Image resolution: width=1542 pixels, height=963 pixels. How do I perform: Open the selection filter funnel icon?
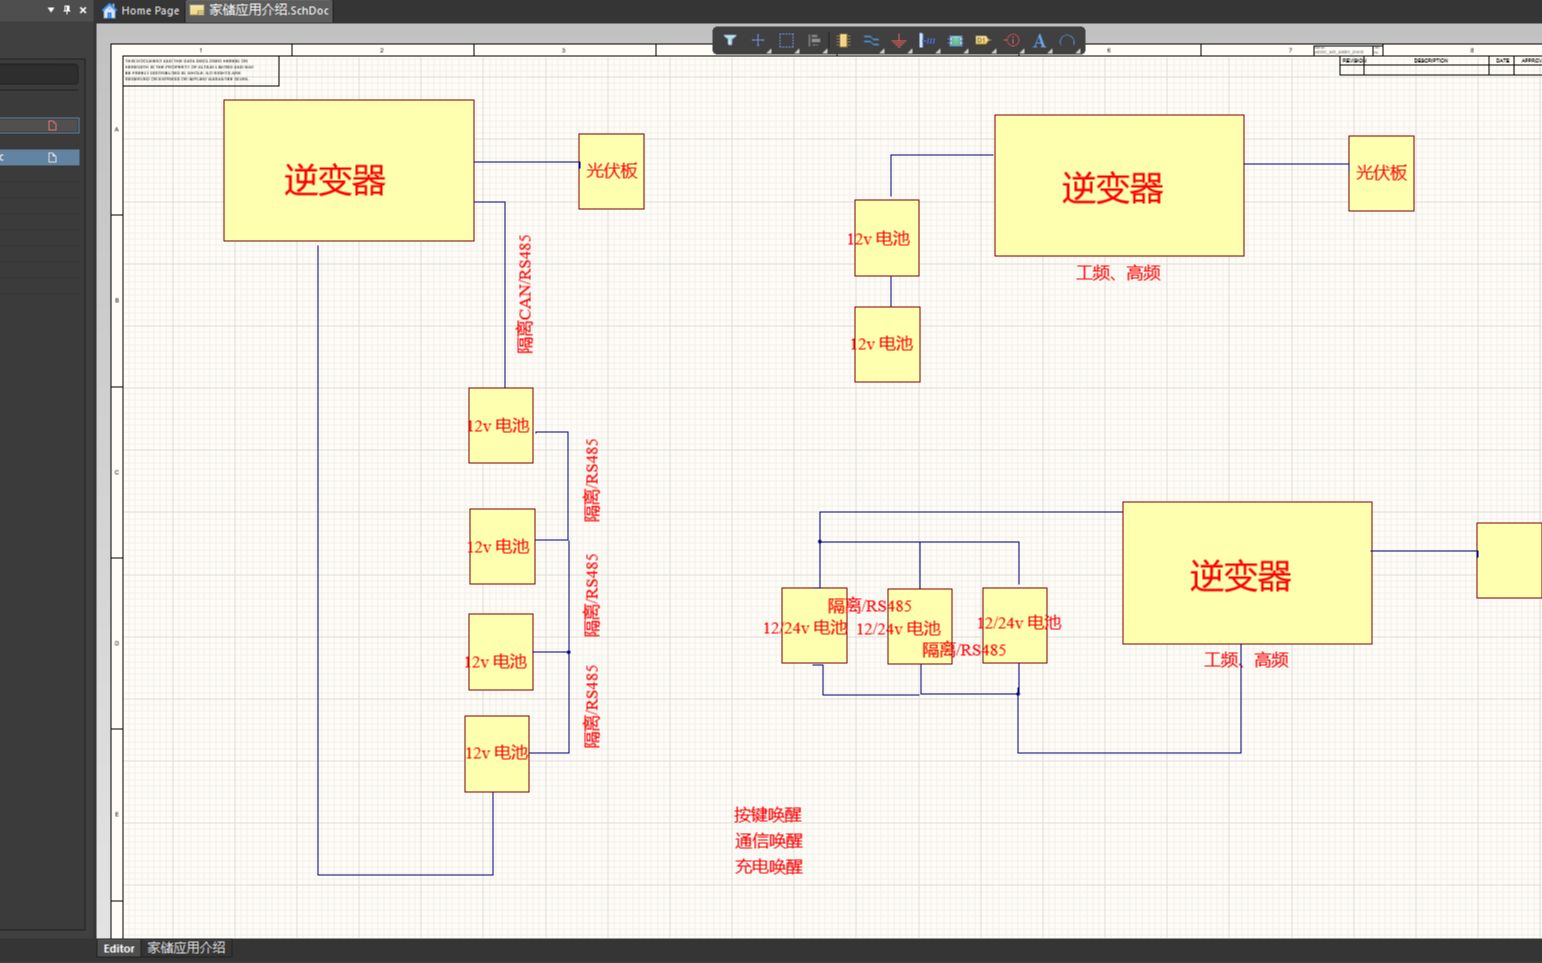click(x=730, y=41)
